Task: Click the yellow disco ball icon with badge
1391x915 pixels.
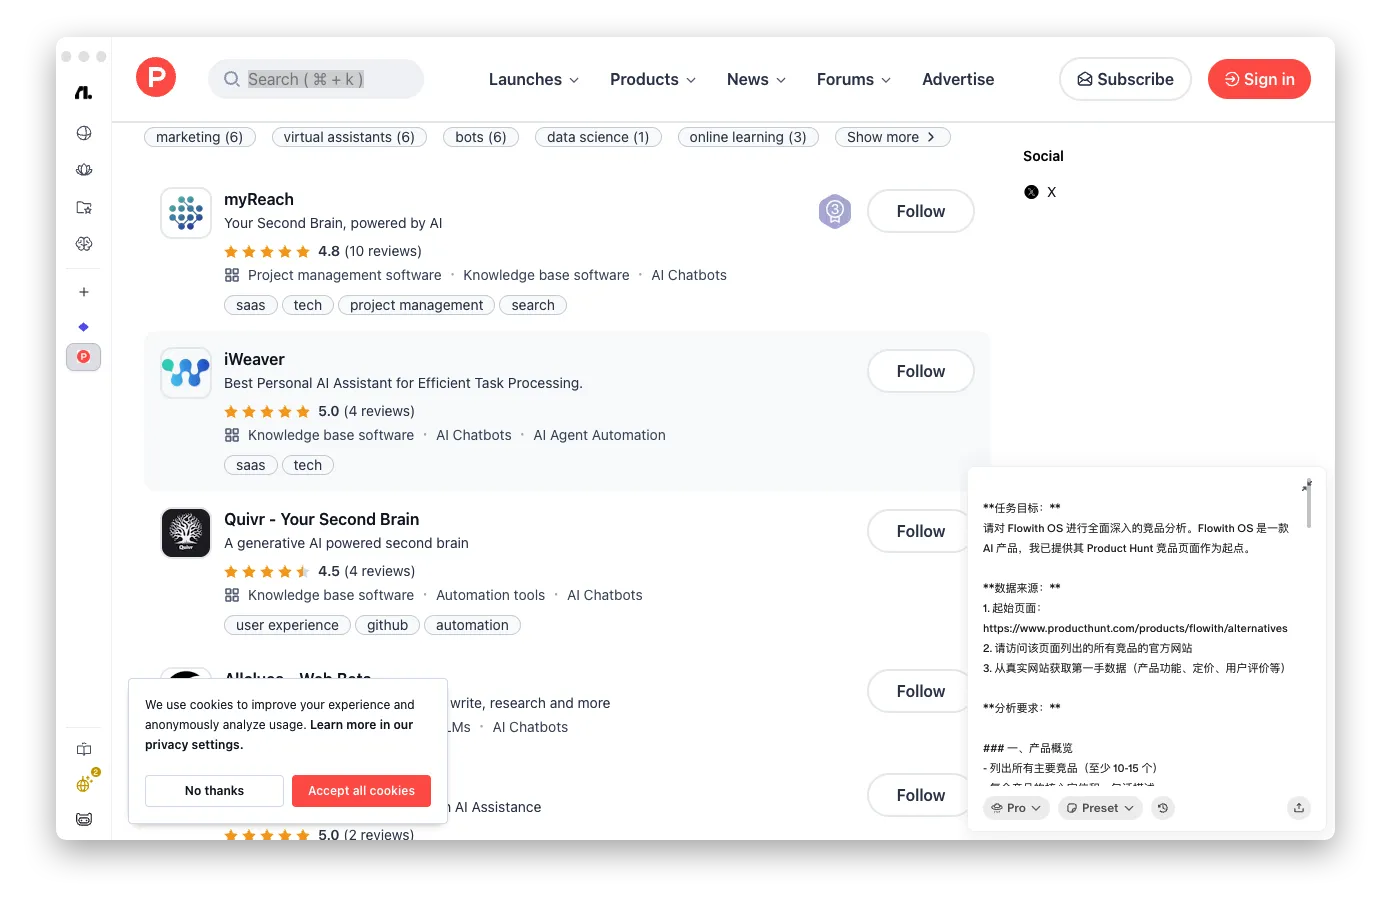Action: click(x=85, y=784)
